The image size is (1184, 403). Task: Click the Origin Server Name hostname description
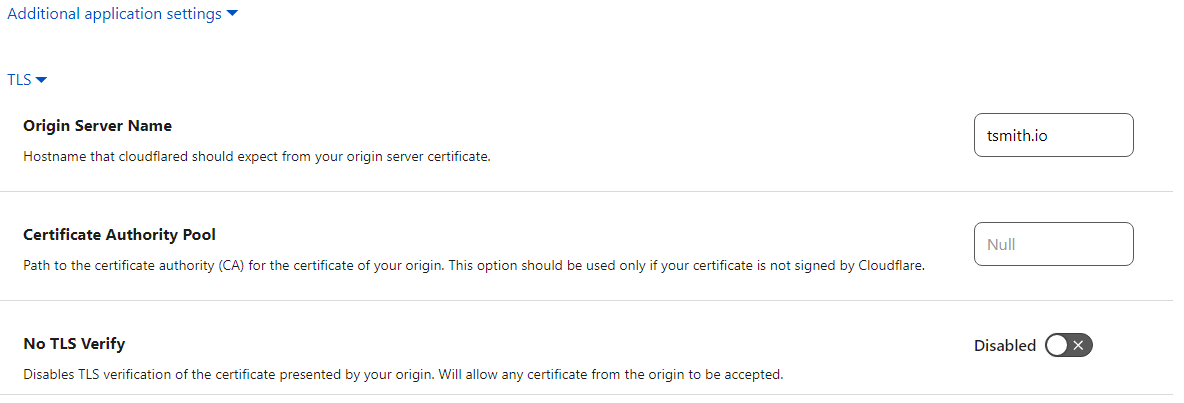click(256, 157)
